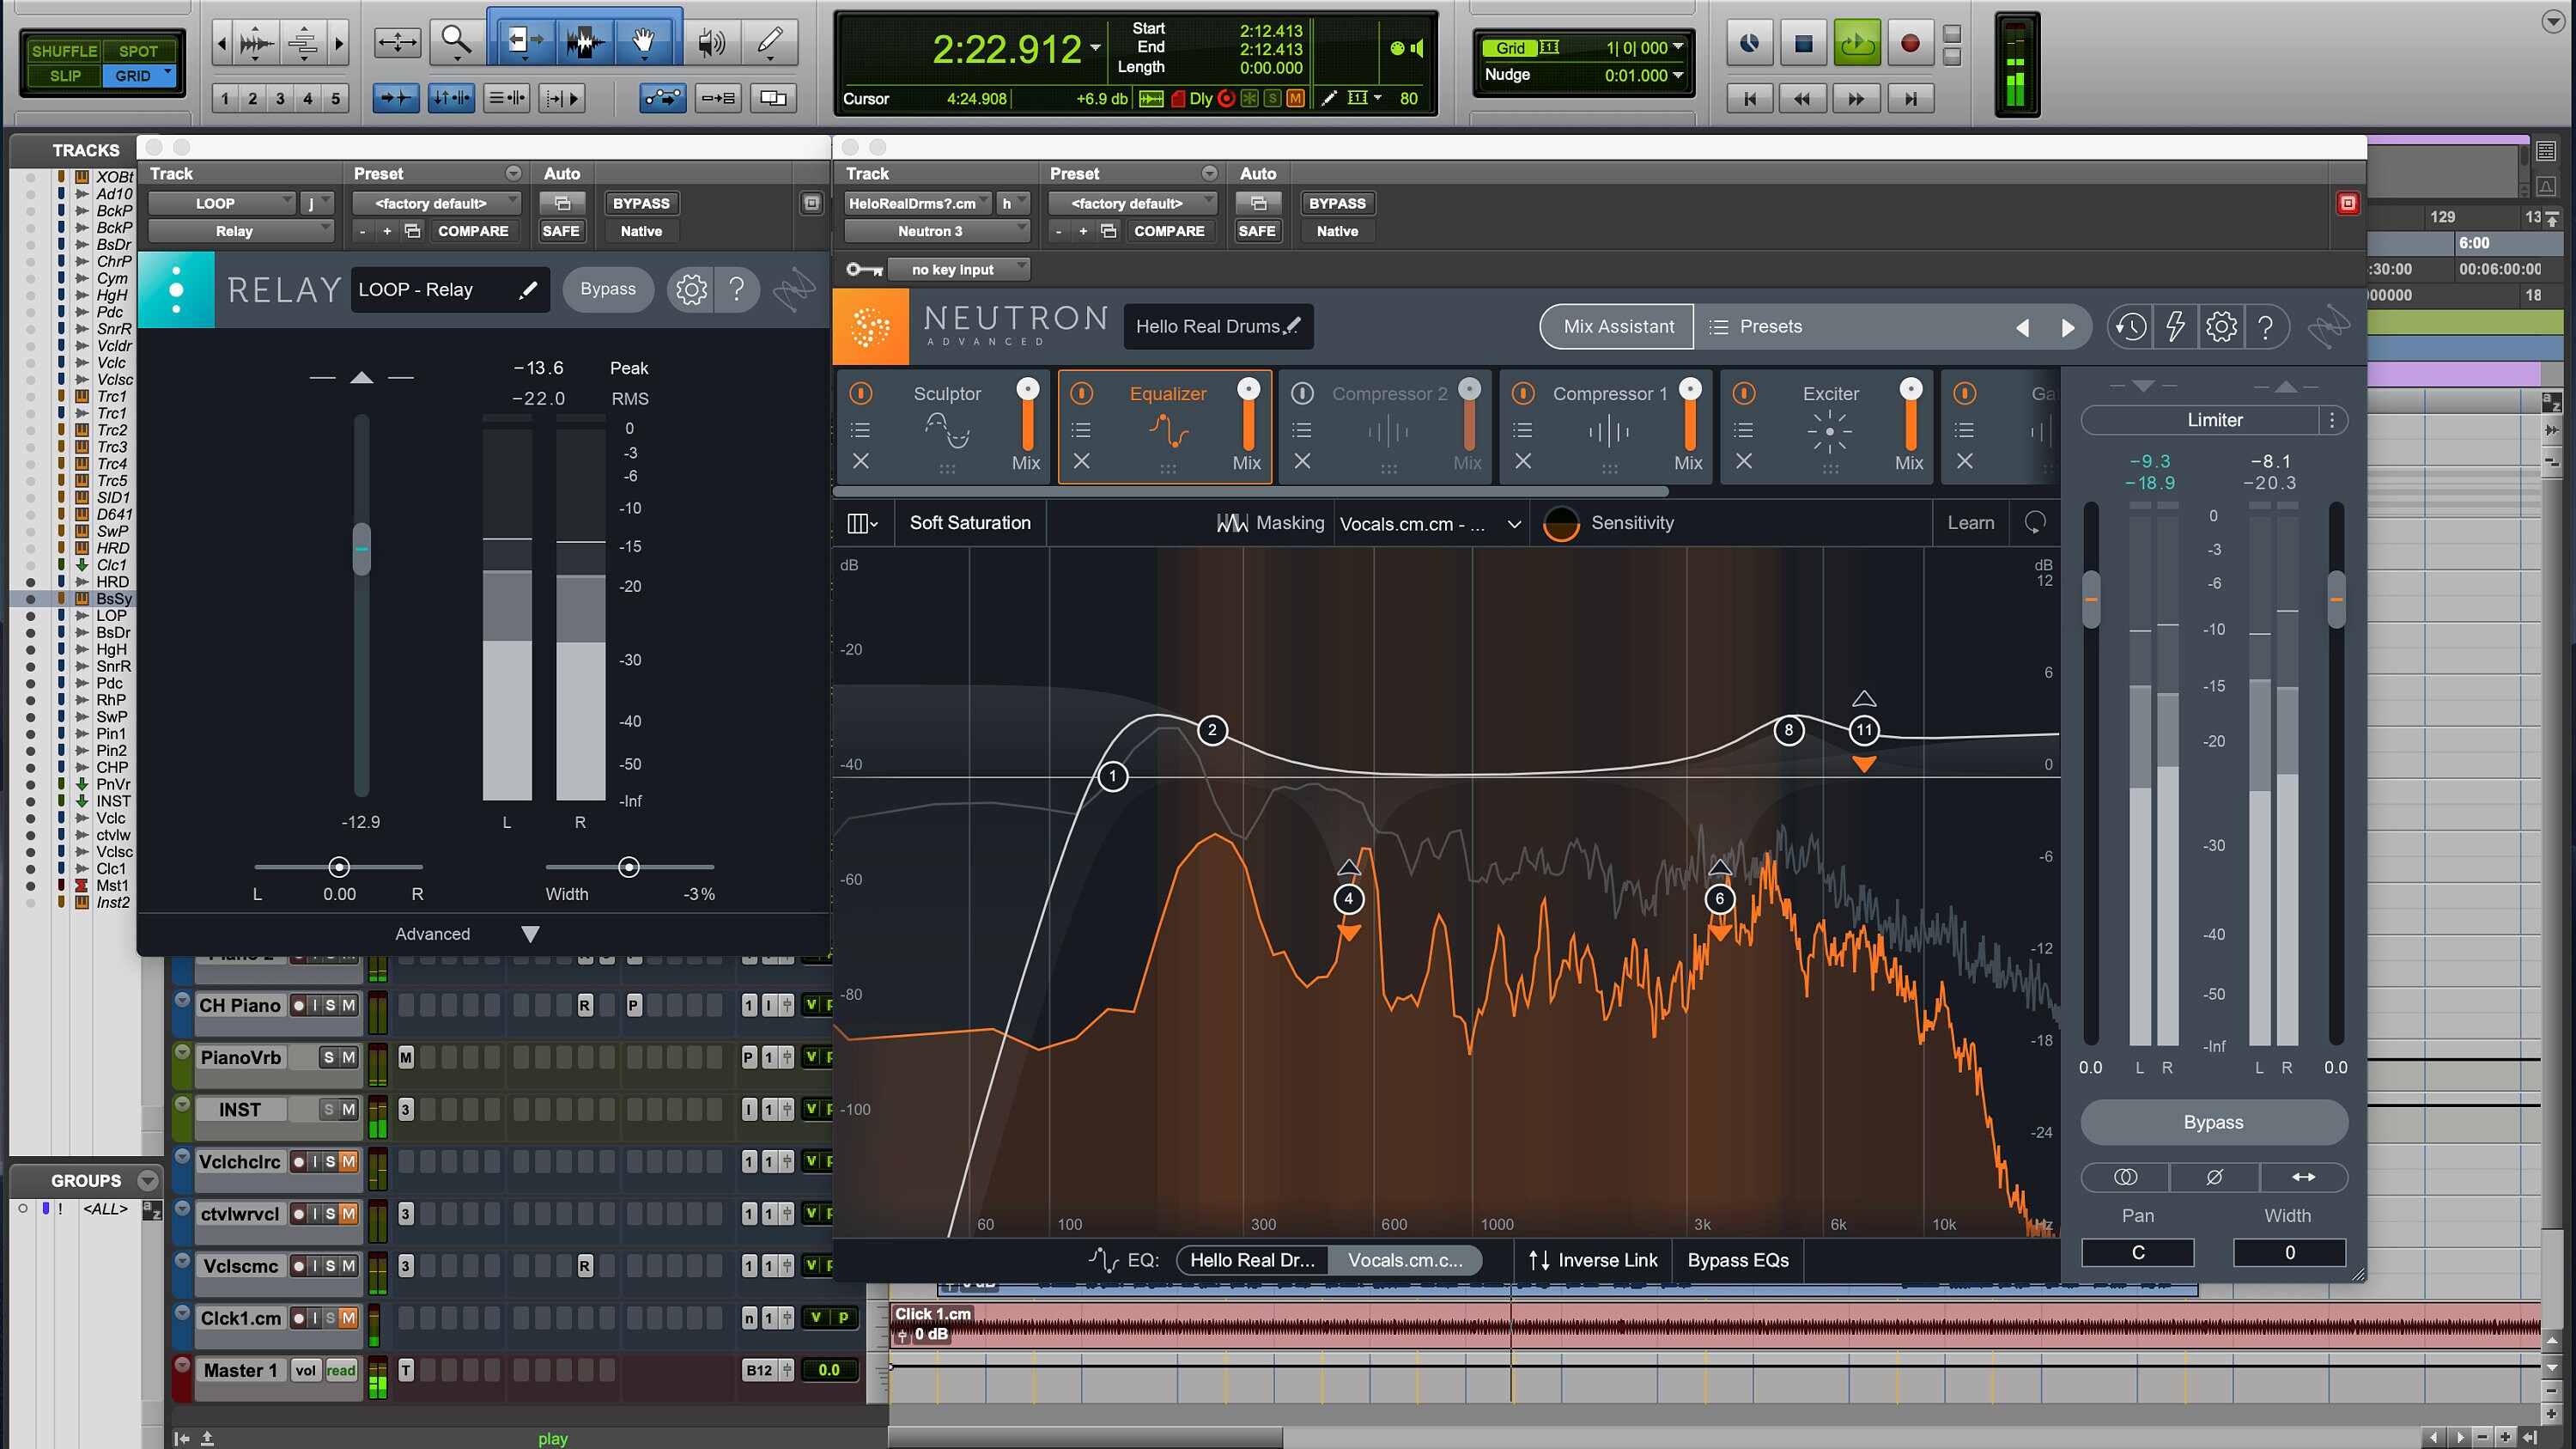
Task: Open Neutron help question mark icon
Action: [2266, 326]
